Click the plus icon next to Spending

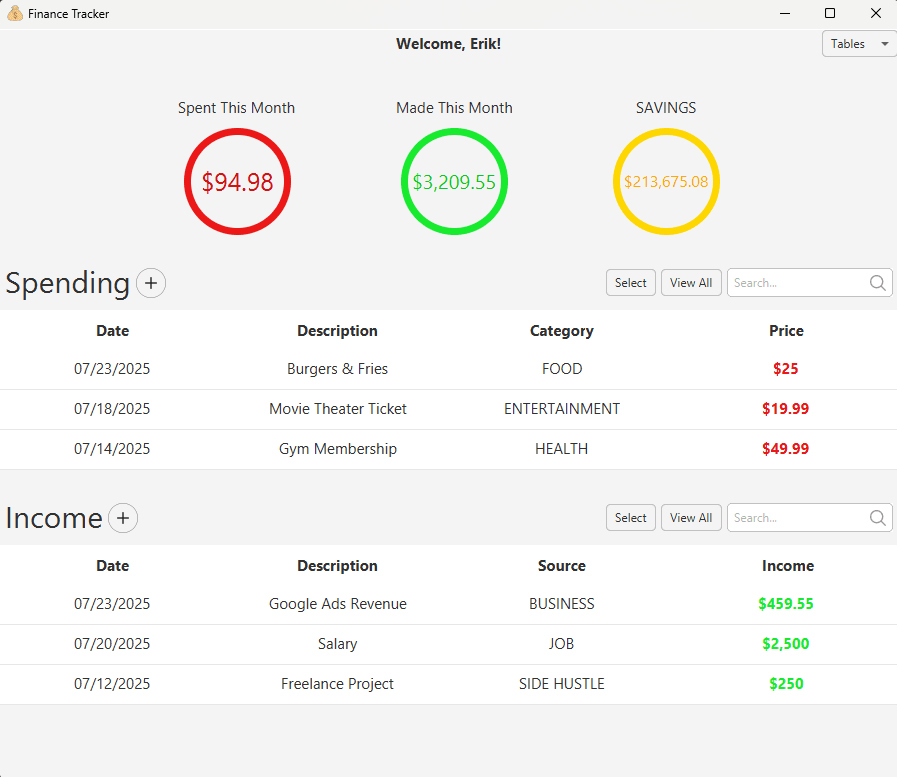(151, 283)
